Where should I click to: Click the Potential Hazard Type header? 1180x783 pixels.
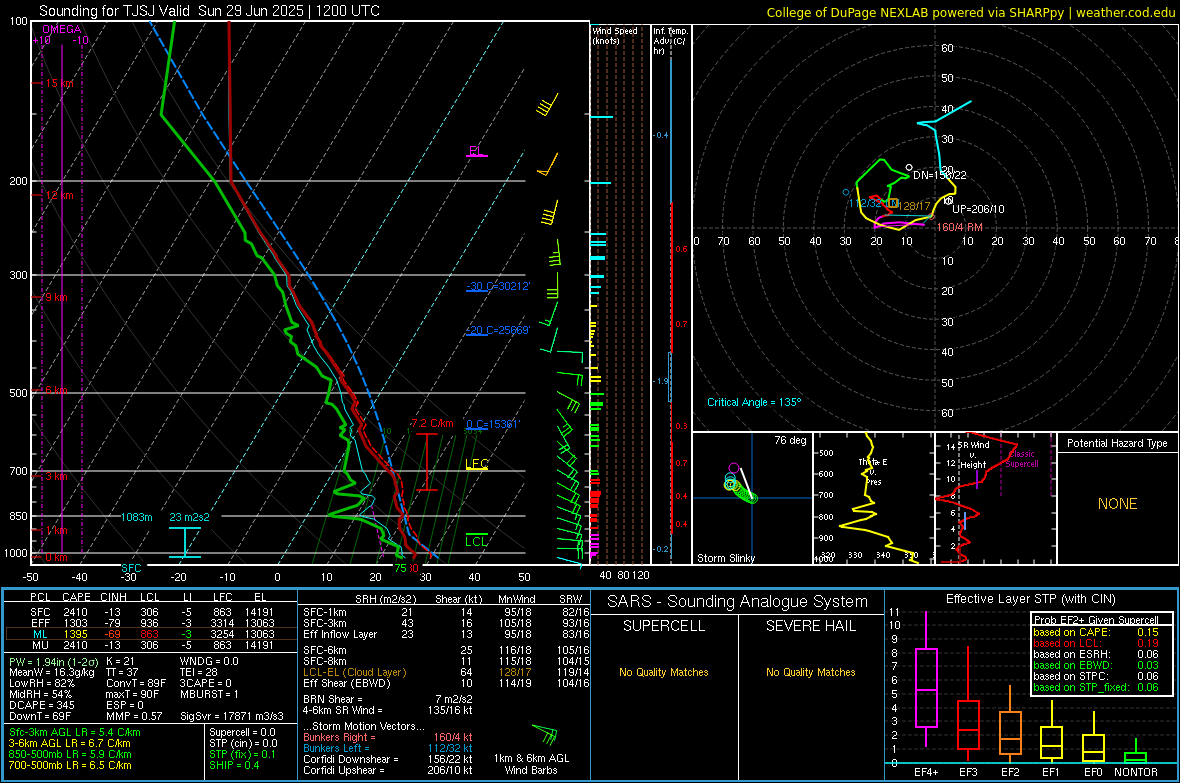click(x=1117, y=443)
